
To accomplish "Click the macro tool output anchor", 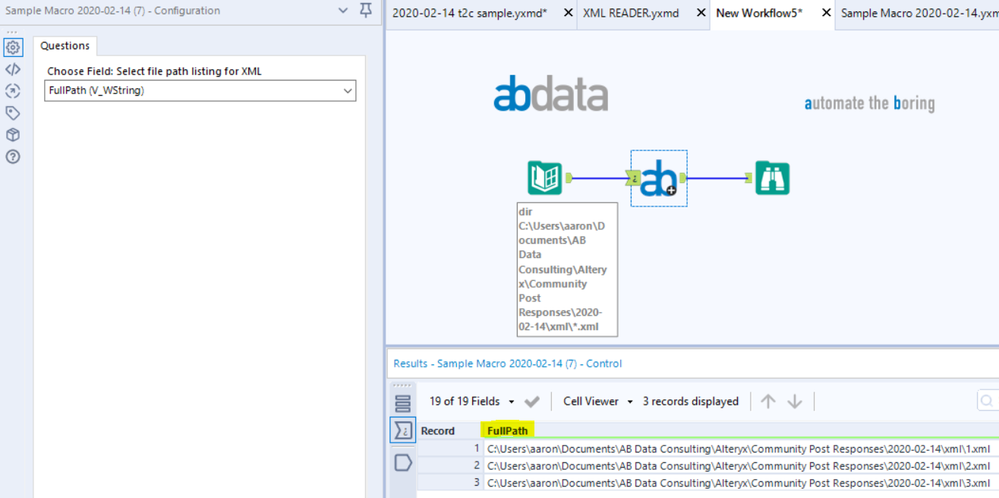I will [683, 178].
